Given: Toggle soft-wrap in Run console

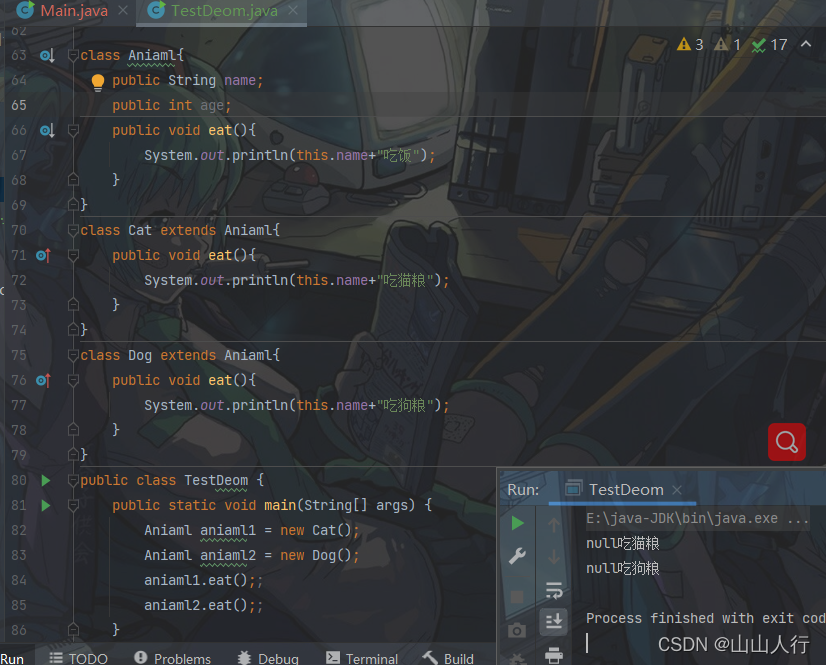Looking at the screenshot, I should tap(554, 591).
